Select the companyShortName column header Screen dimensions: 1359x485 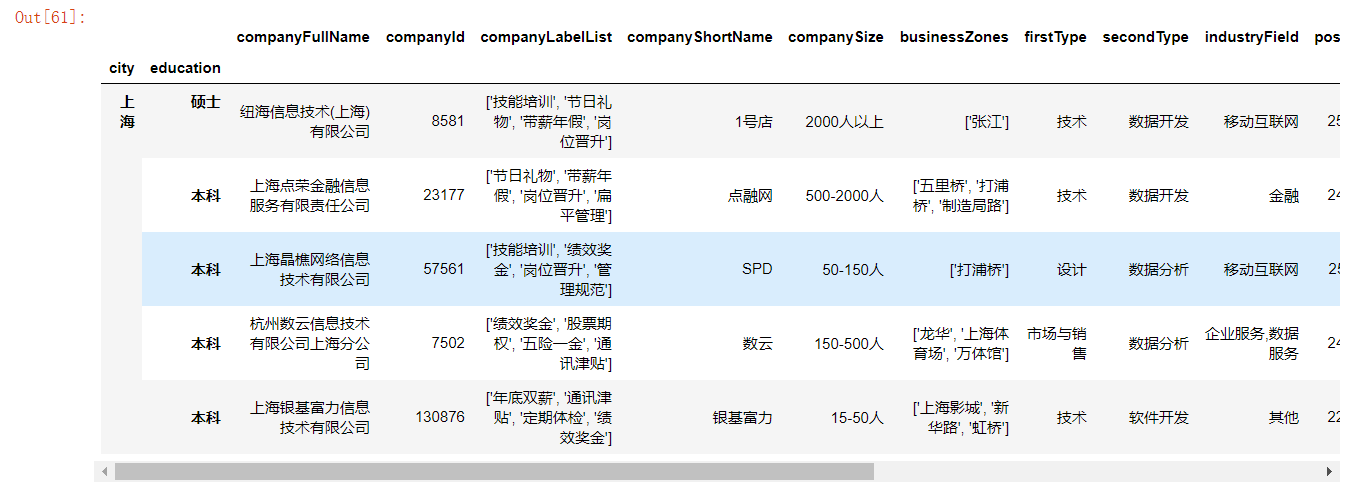700,37
